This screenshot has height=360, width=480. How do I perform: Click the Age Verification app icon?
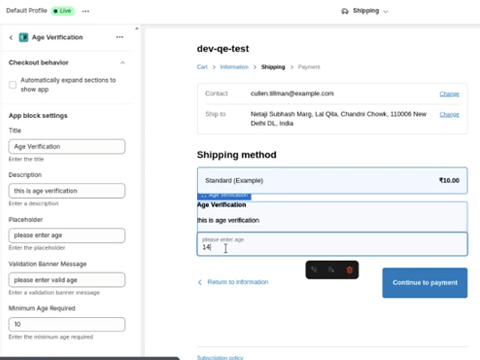(23, 37)
